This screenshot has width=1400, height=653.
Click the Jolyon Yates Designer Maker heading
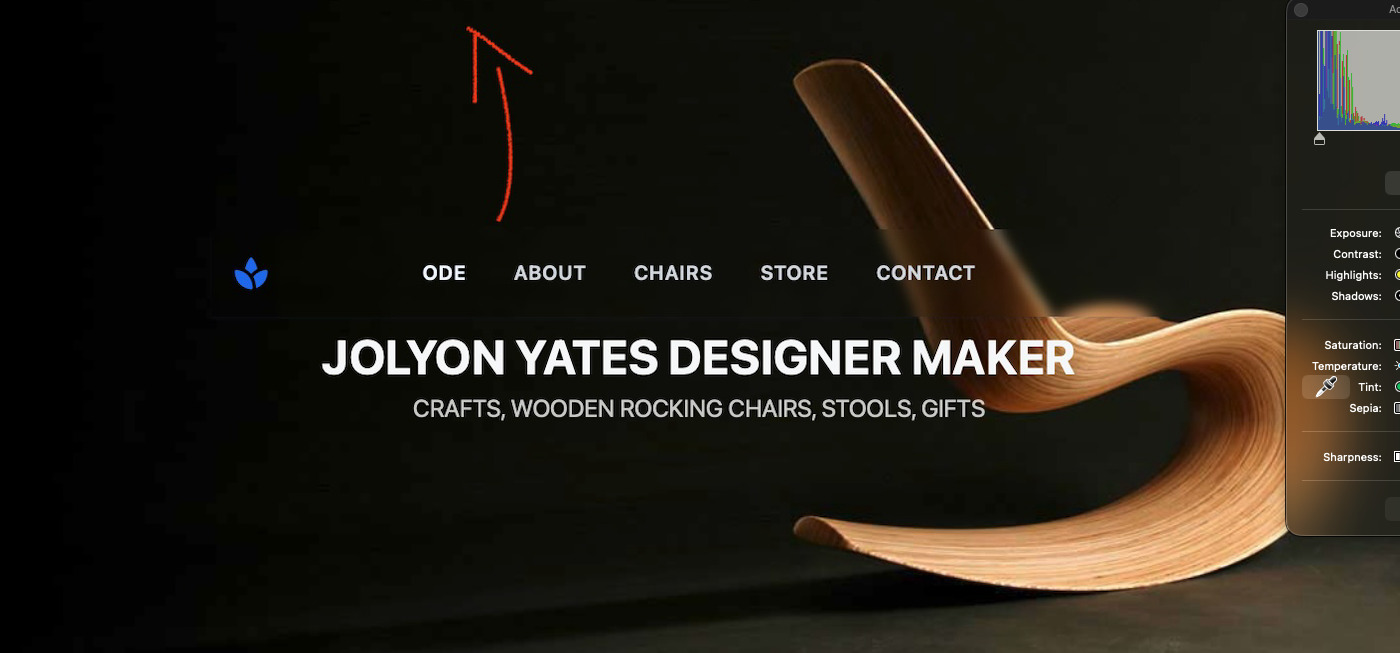click(x=698, y=358)
